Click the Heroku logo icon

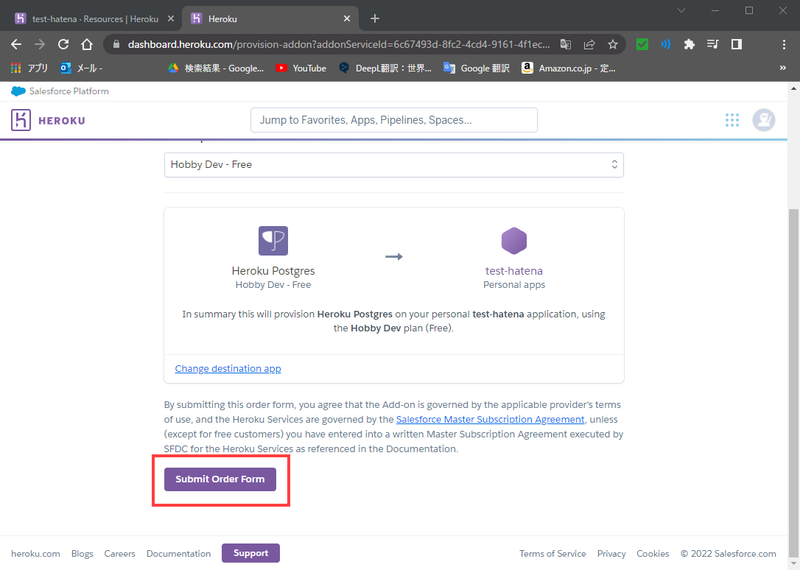coord(21,120)
